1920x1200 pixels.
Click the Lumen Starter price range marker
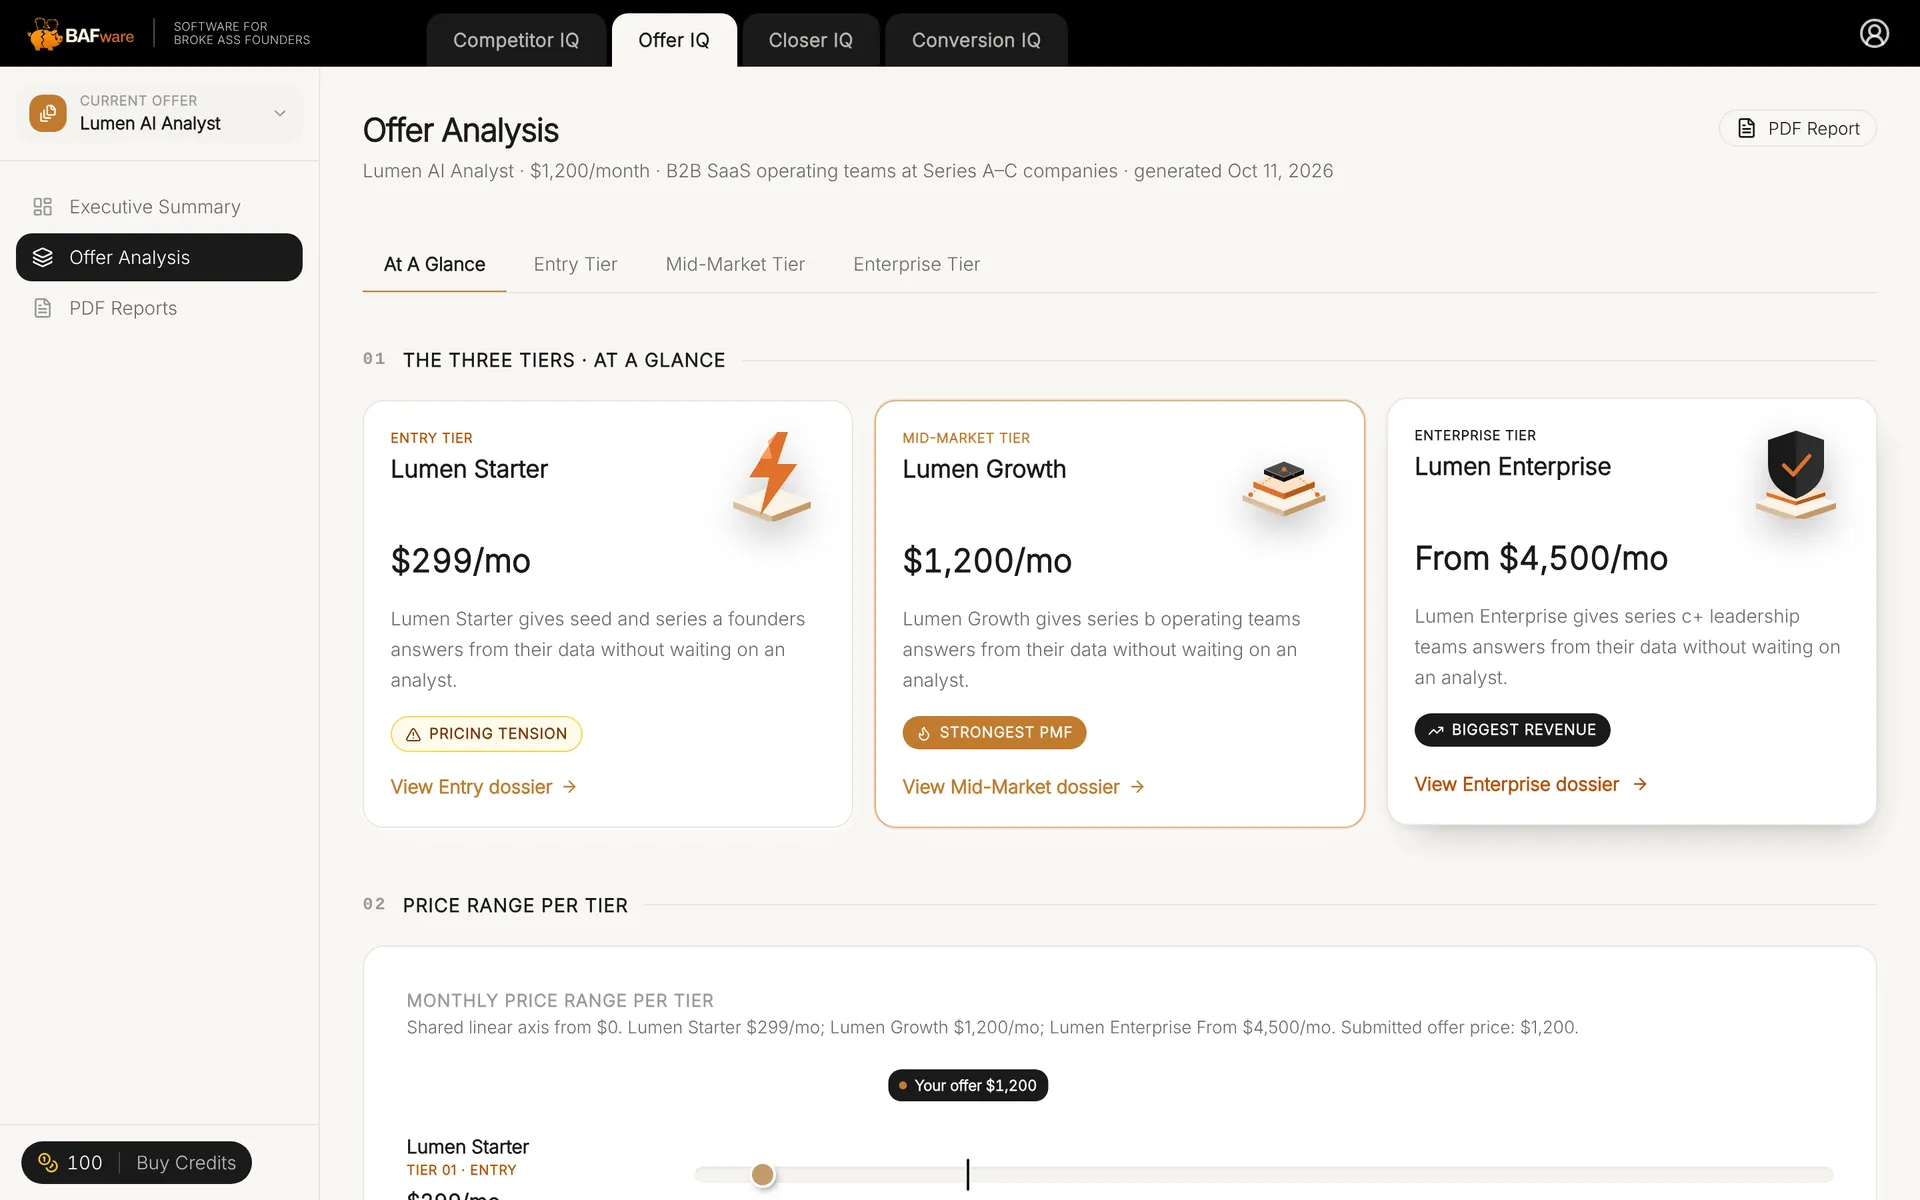click(x=763, y=1175)
